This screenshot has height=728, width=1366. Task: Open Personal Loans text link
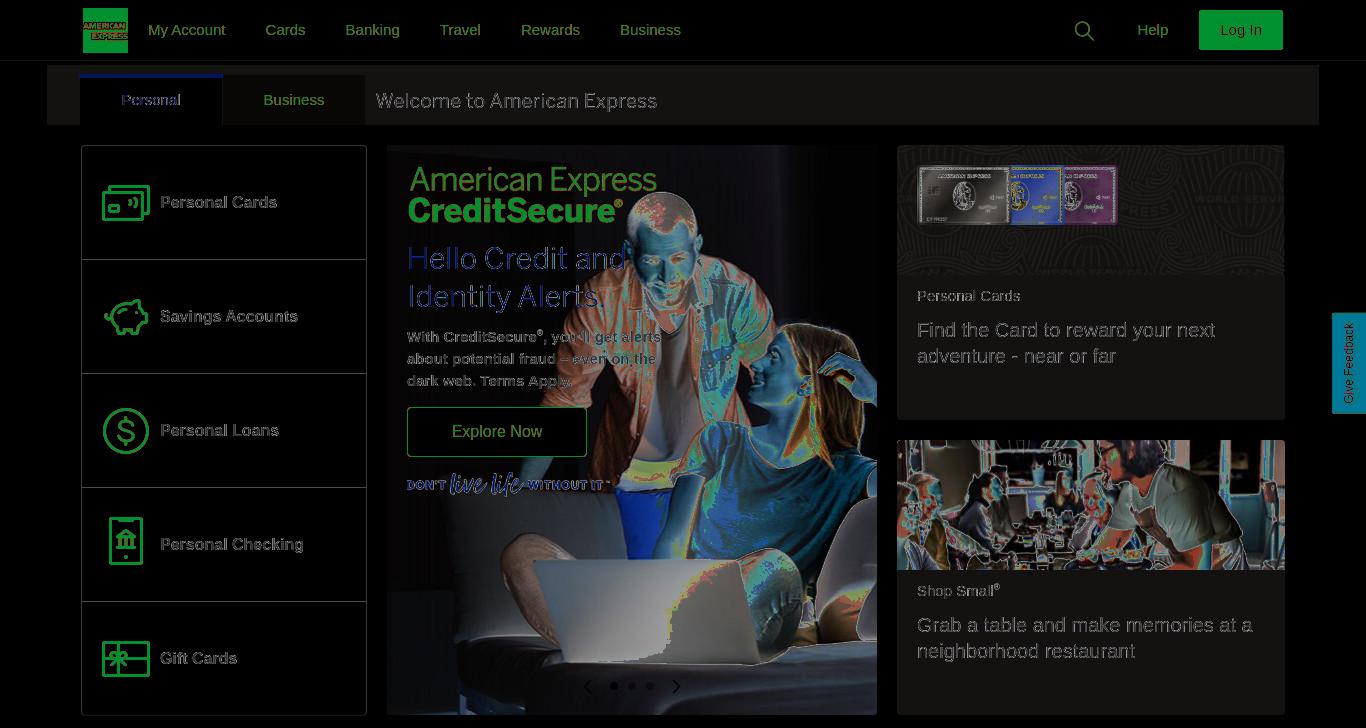[219, 430]
